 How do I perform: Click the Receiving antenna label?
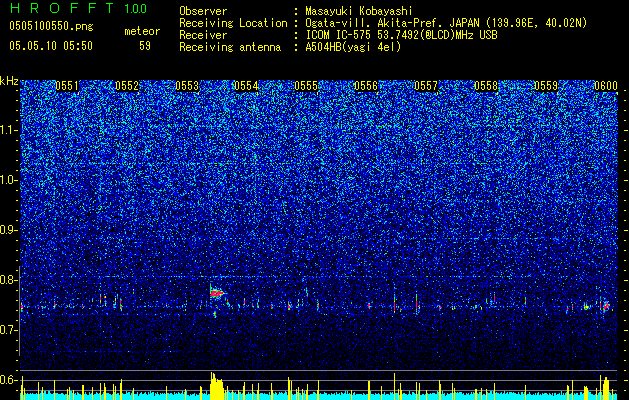click(x=230, y=47)
